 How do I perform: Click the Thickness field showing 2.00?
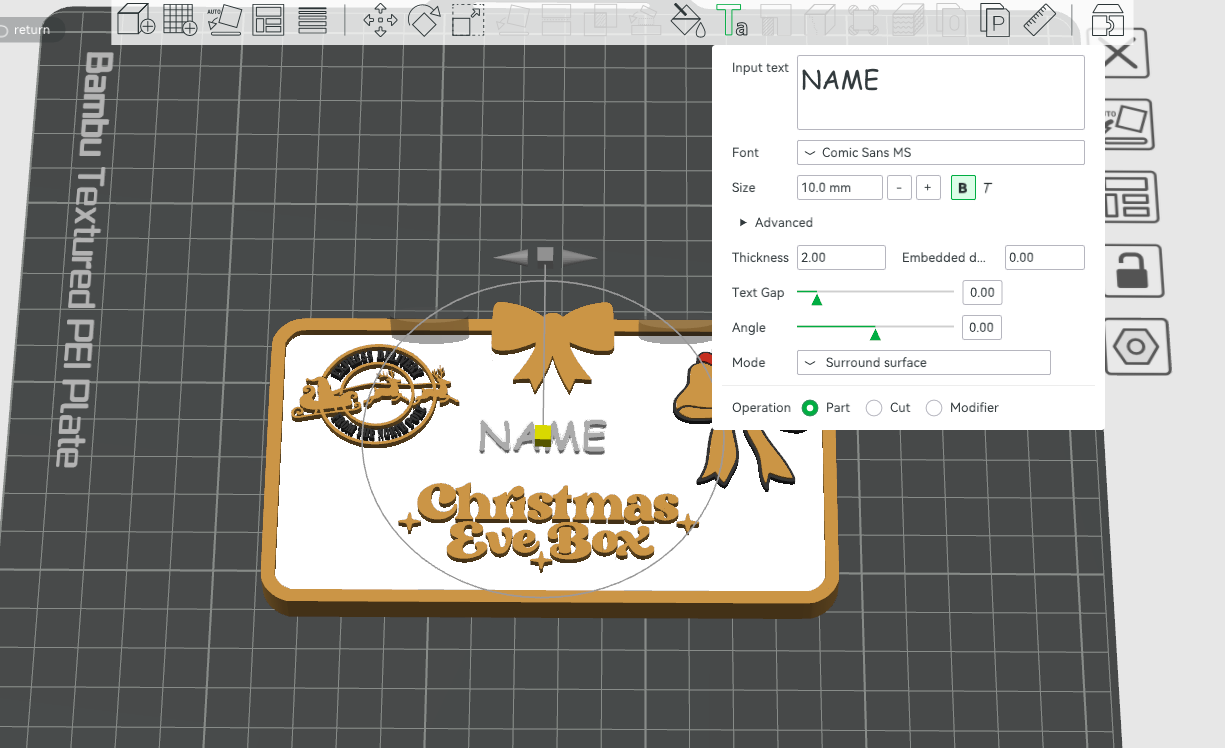(841, 258)
